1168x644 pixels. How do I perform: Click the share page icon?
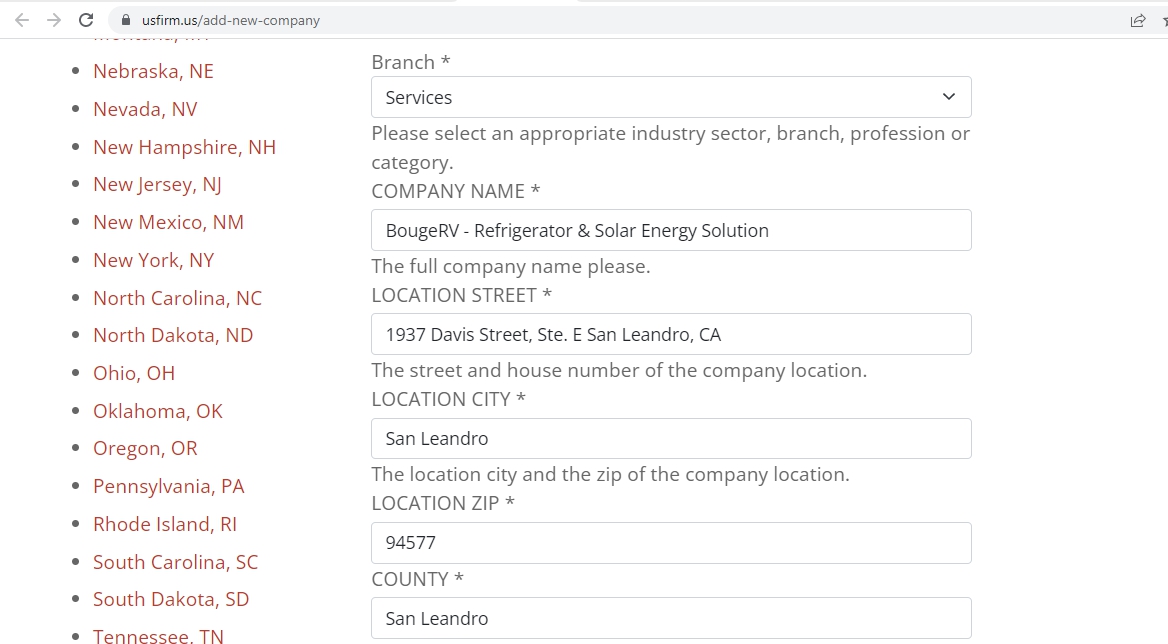[1137, 20]
